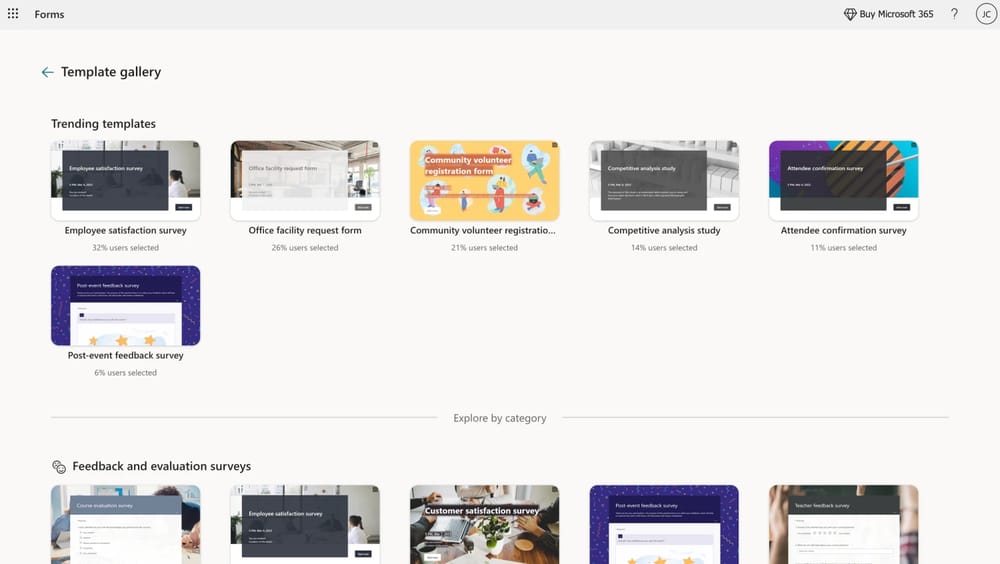The height and width of the screenshot is (564, 1000).
Task: Click the Feedback and evaluation surveys heading
Action: pos(161,467)
